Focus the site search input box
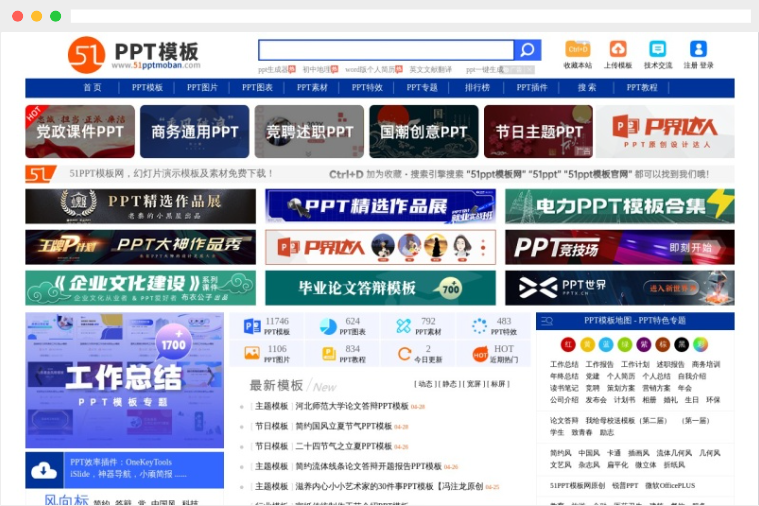Image resolution: width=759 pixels, height=506 pixels. coord(386,50)
